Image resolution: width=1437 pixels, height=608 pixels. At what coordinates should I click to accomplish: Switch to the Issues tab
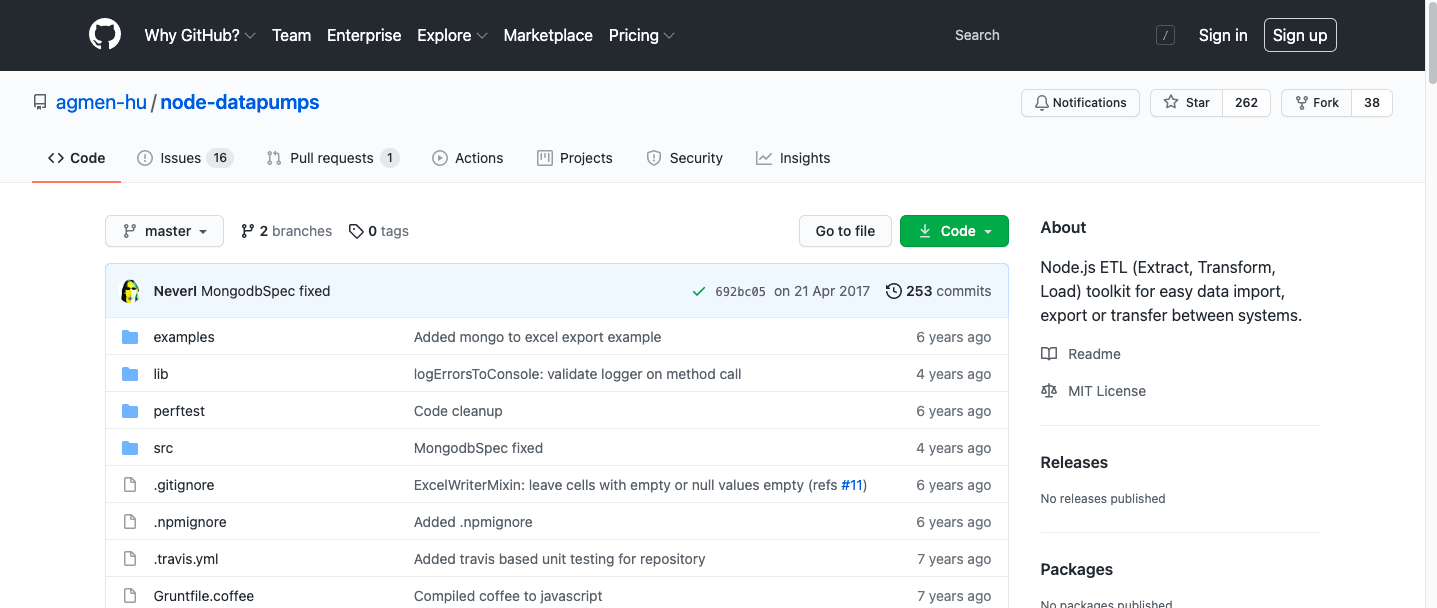185,158
